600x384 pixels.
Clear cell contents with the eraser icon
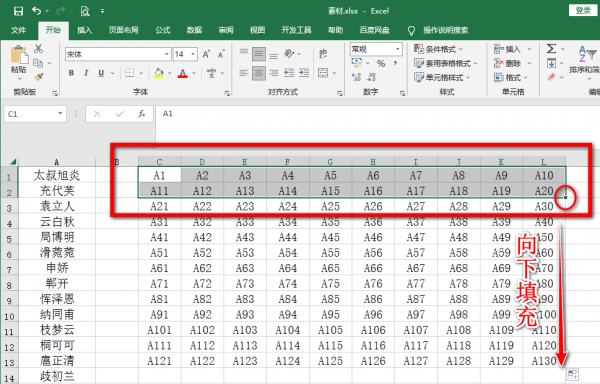pos(551,77)
